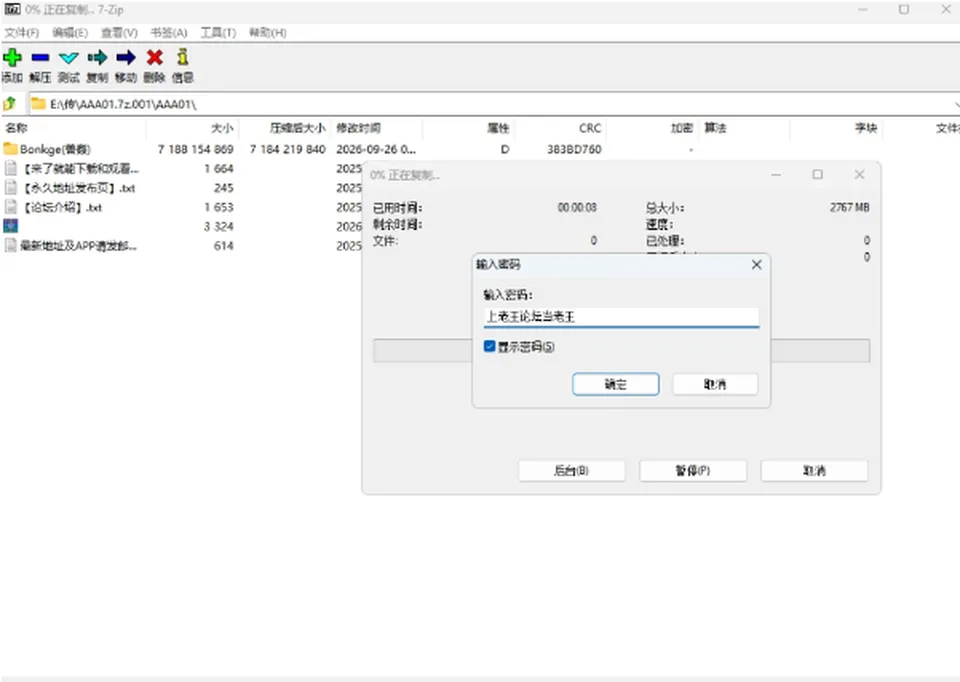Click the file icon of the 1 664 sized file
Viewport: 960px width, 682px height.
tap(10, 168)
